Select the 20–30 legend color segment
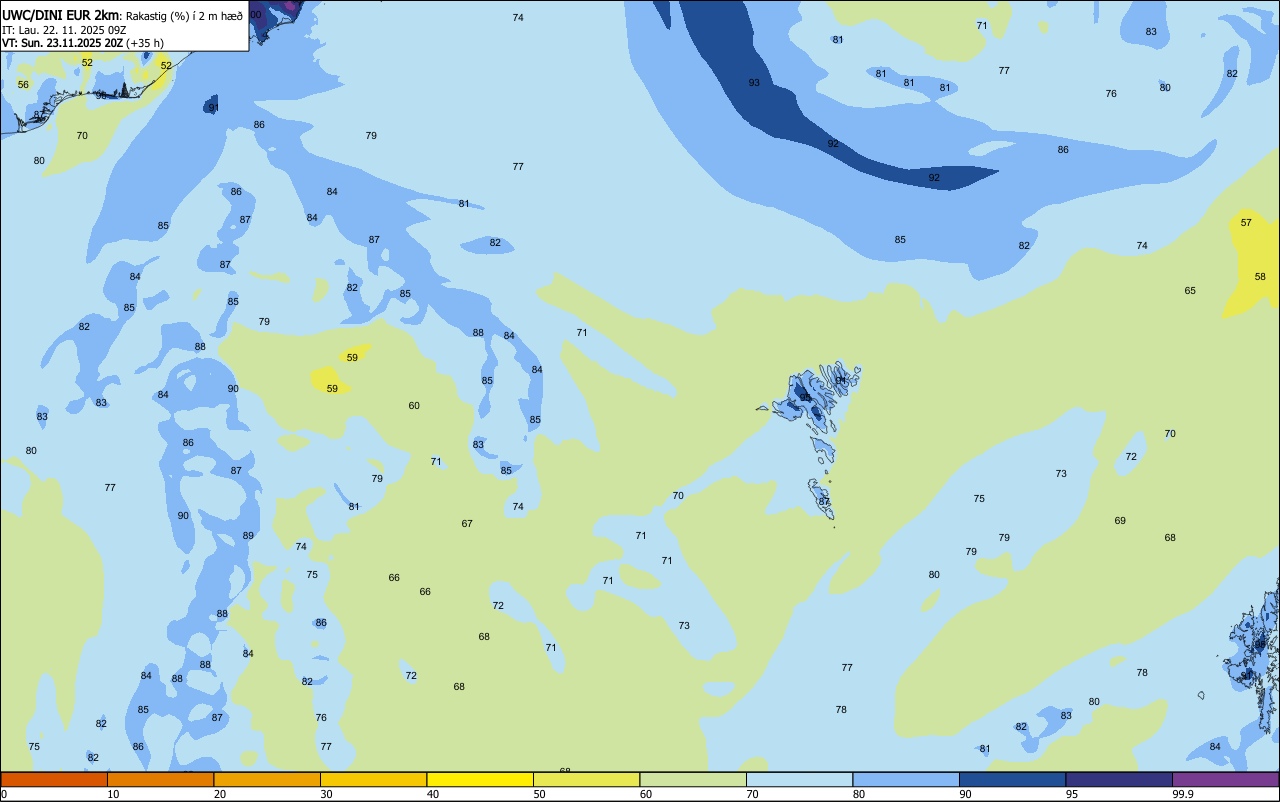The height and width of the screenshot is (802, 1280). point(267,779)
